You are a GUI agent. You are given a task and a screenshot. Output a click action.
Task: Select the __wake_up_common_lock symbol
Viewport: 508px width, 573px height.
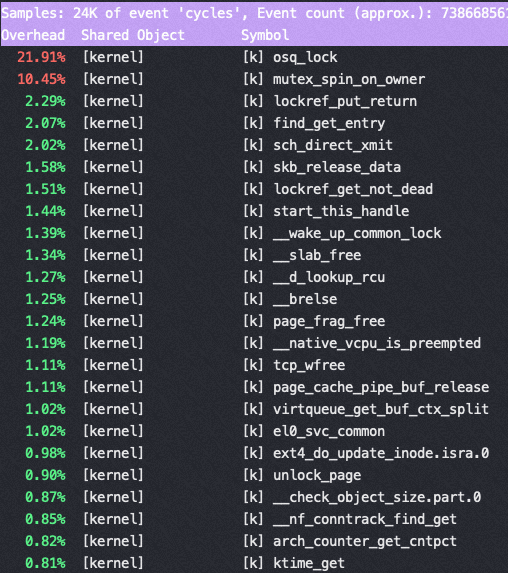tap(357, 234)
